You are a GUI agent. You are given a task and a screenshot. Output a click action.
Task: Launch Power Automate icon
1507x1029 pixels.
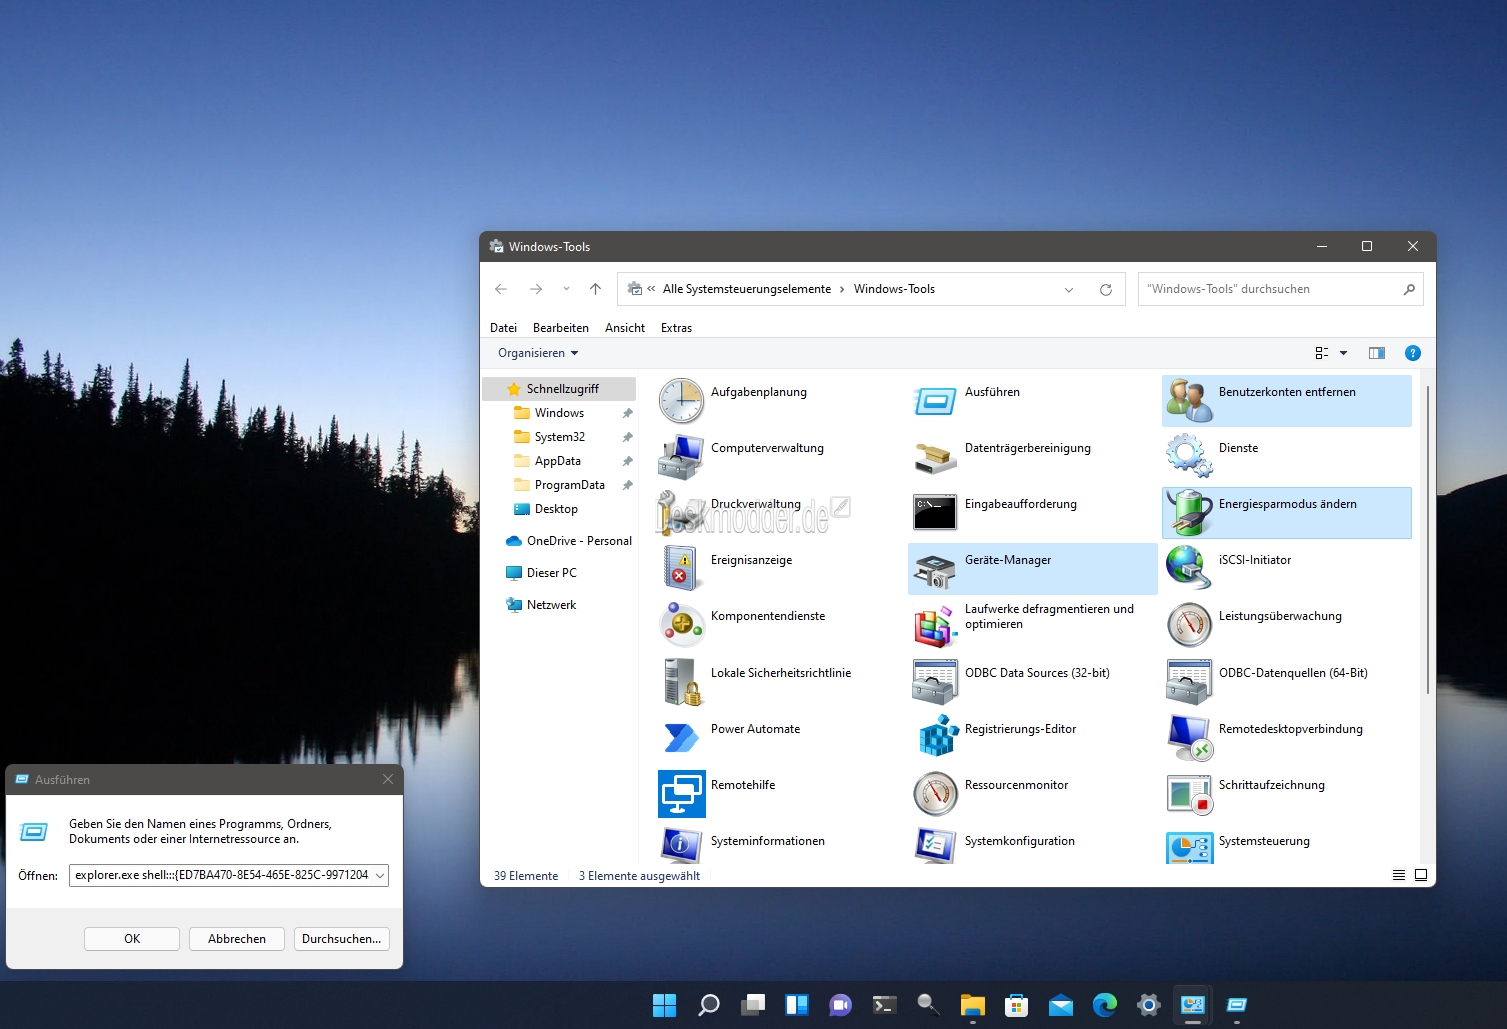tap(681, 738)
